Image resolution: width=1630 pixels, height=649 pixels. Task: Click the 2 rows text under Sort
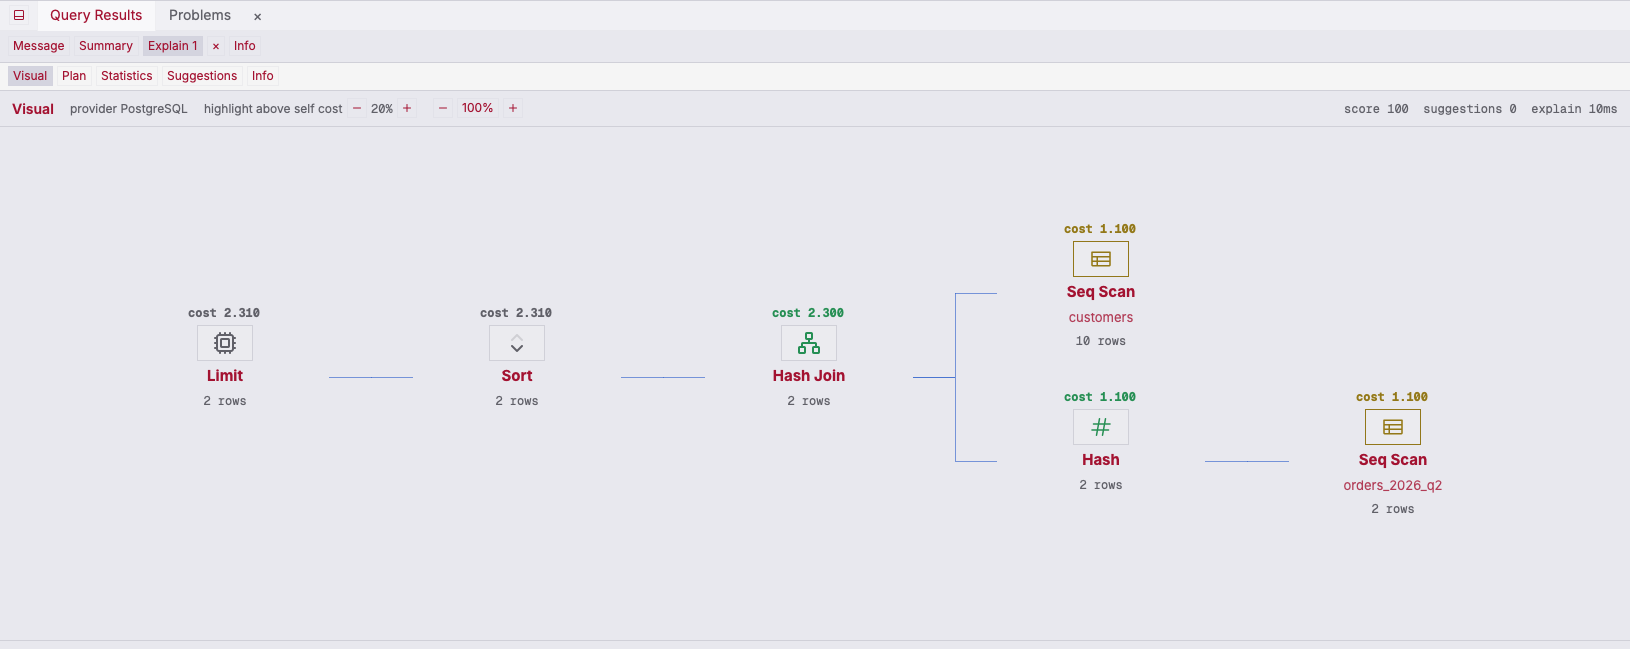[x=517, y=401]
